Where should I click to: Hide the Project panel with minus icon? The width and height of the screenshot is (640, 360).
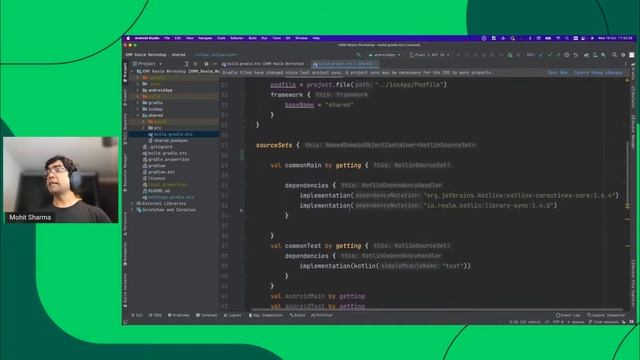215,64
